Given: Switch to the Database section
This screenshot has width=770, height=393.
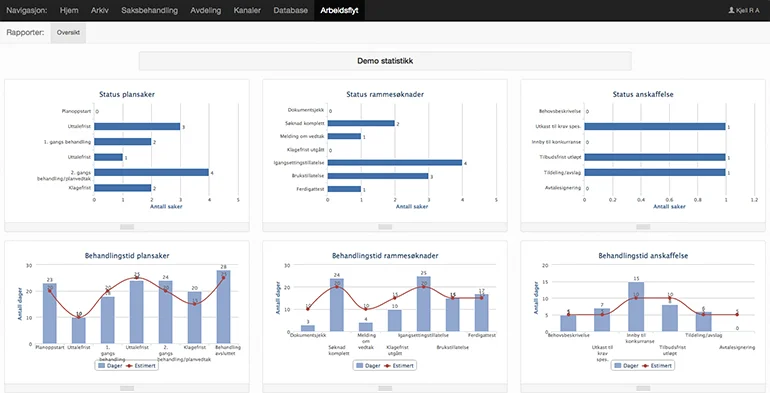Looking at the screenshot, I should coord(291,10).
